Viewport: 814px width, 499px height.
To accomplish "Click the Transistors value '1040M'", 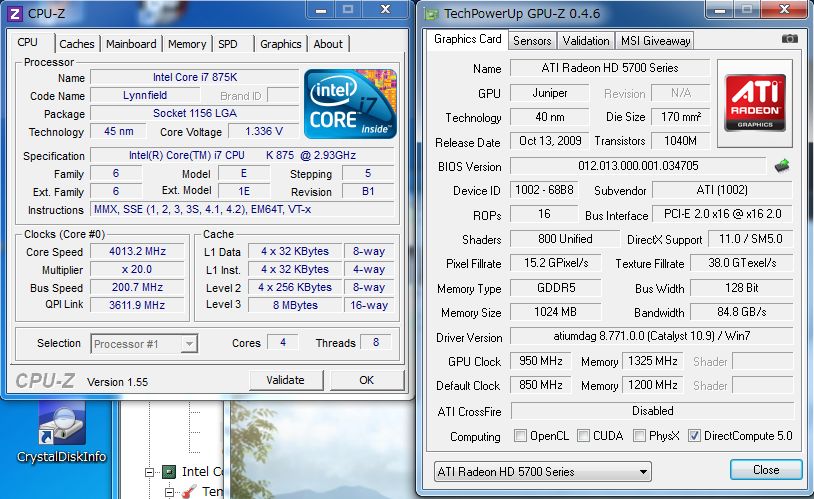I will 681,141.
